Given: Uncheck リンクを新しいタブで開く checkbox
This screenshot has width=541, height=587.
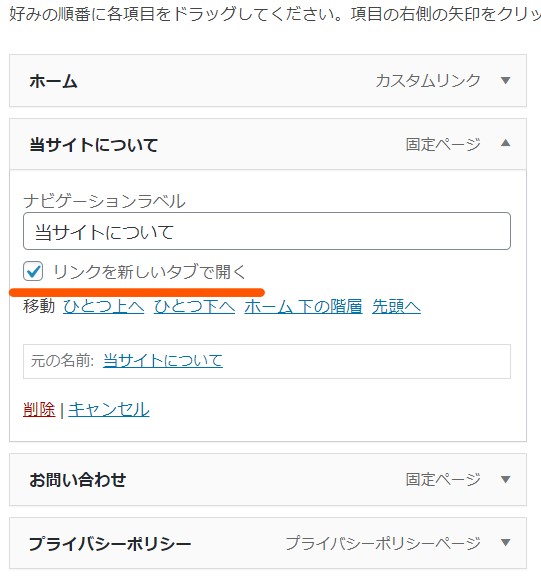Looking at the screenshot, I should (x=33, y=271).
